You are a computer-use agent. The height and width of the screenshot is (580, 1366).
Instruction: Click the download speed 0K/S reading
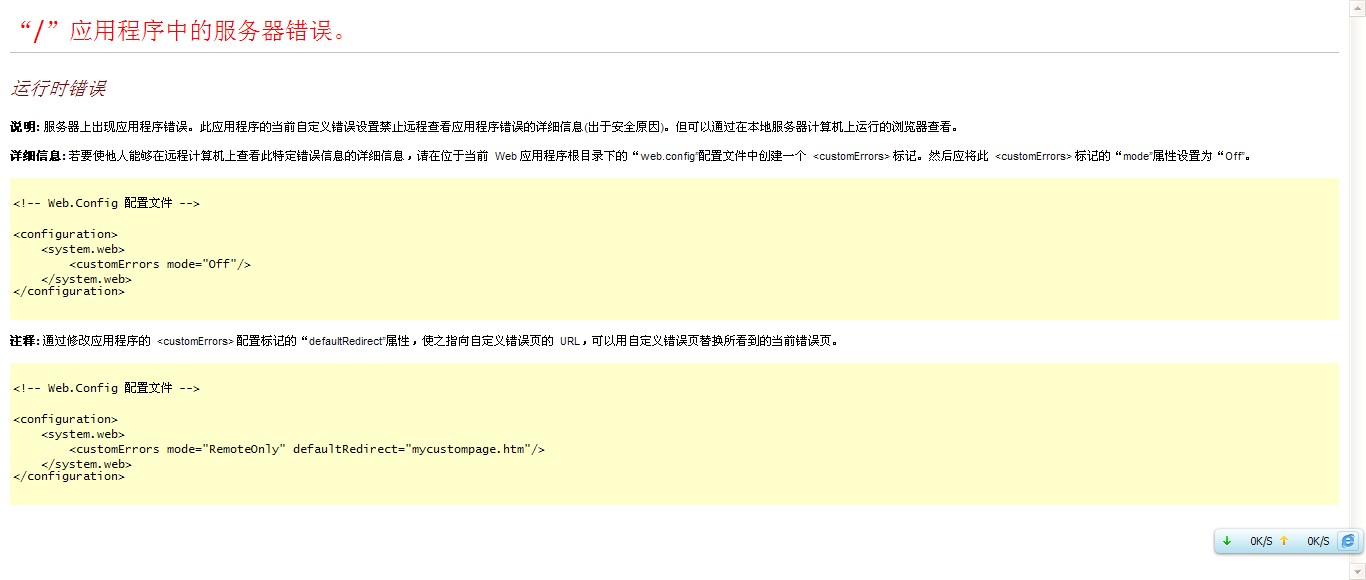tap(1260, 542)
